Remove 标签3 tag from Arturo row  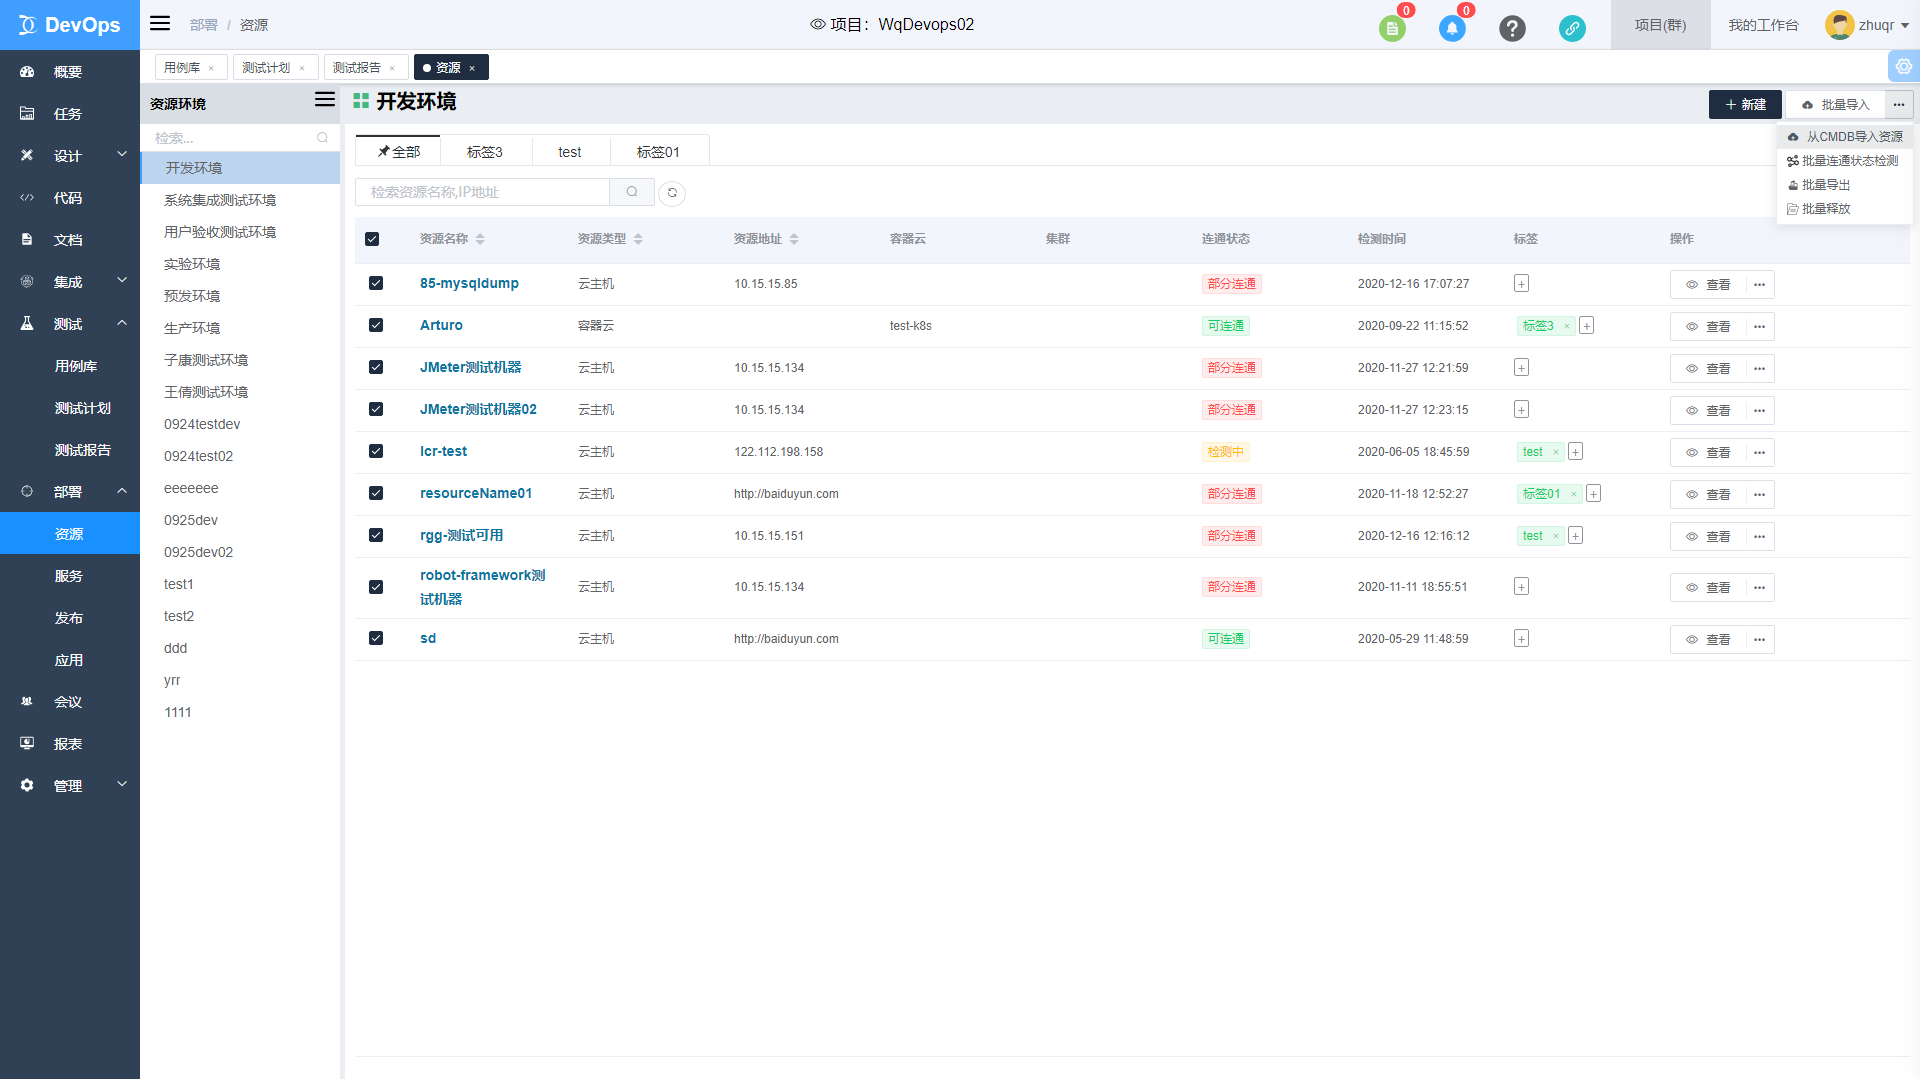click(1567, 326)
